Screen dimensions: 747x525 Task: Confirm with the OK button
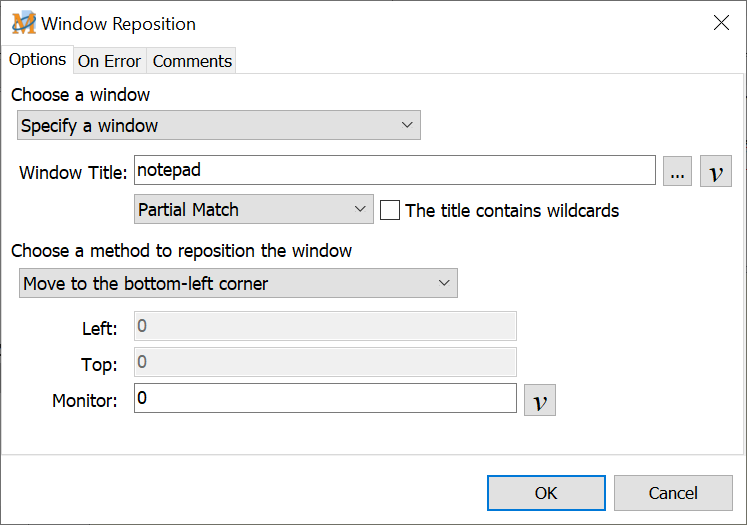point(546,492)
